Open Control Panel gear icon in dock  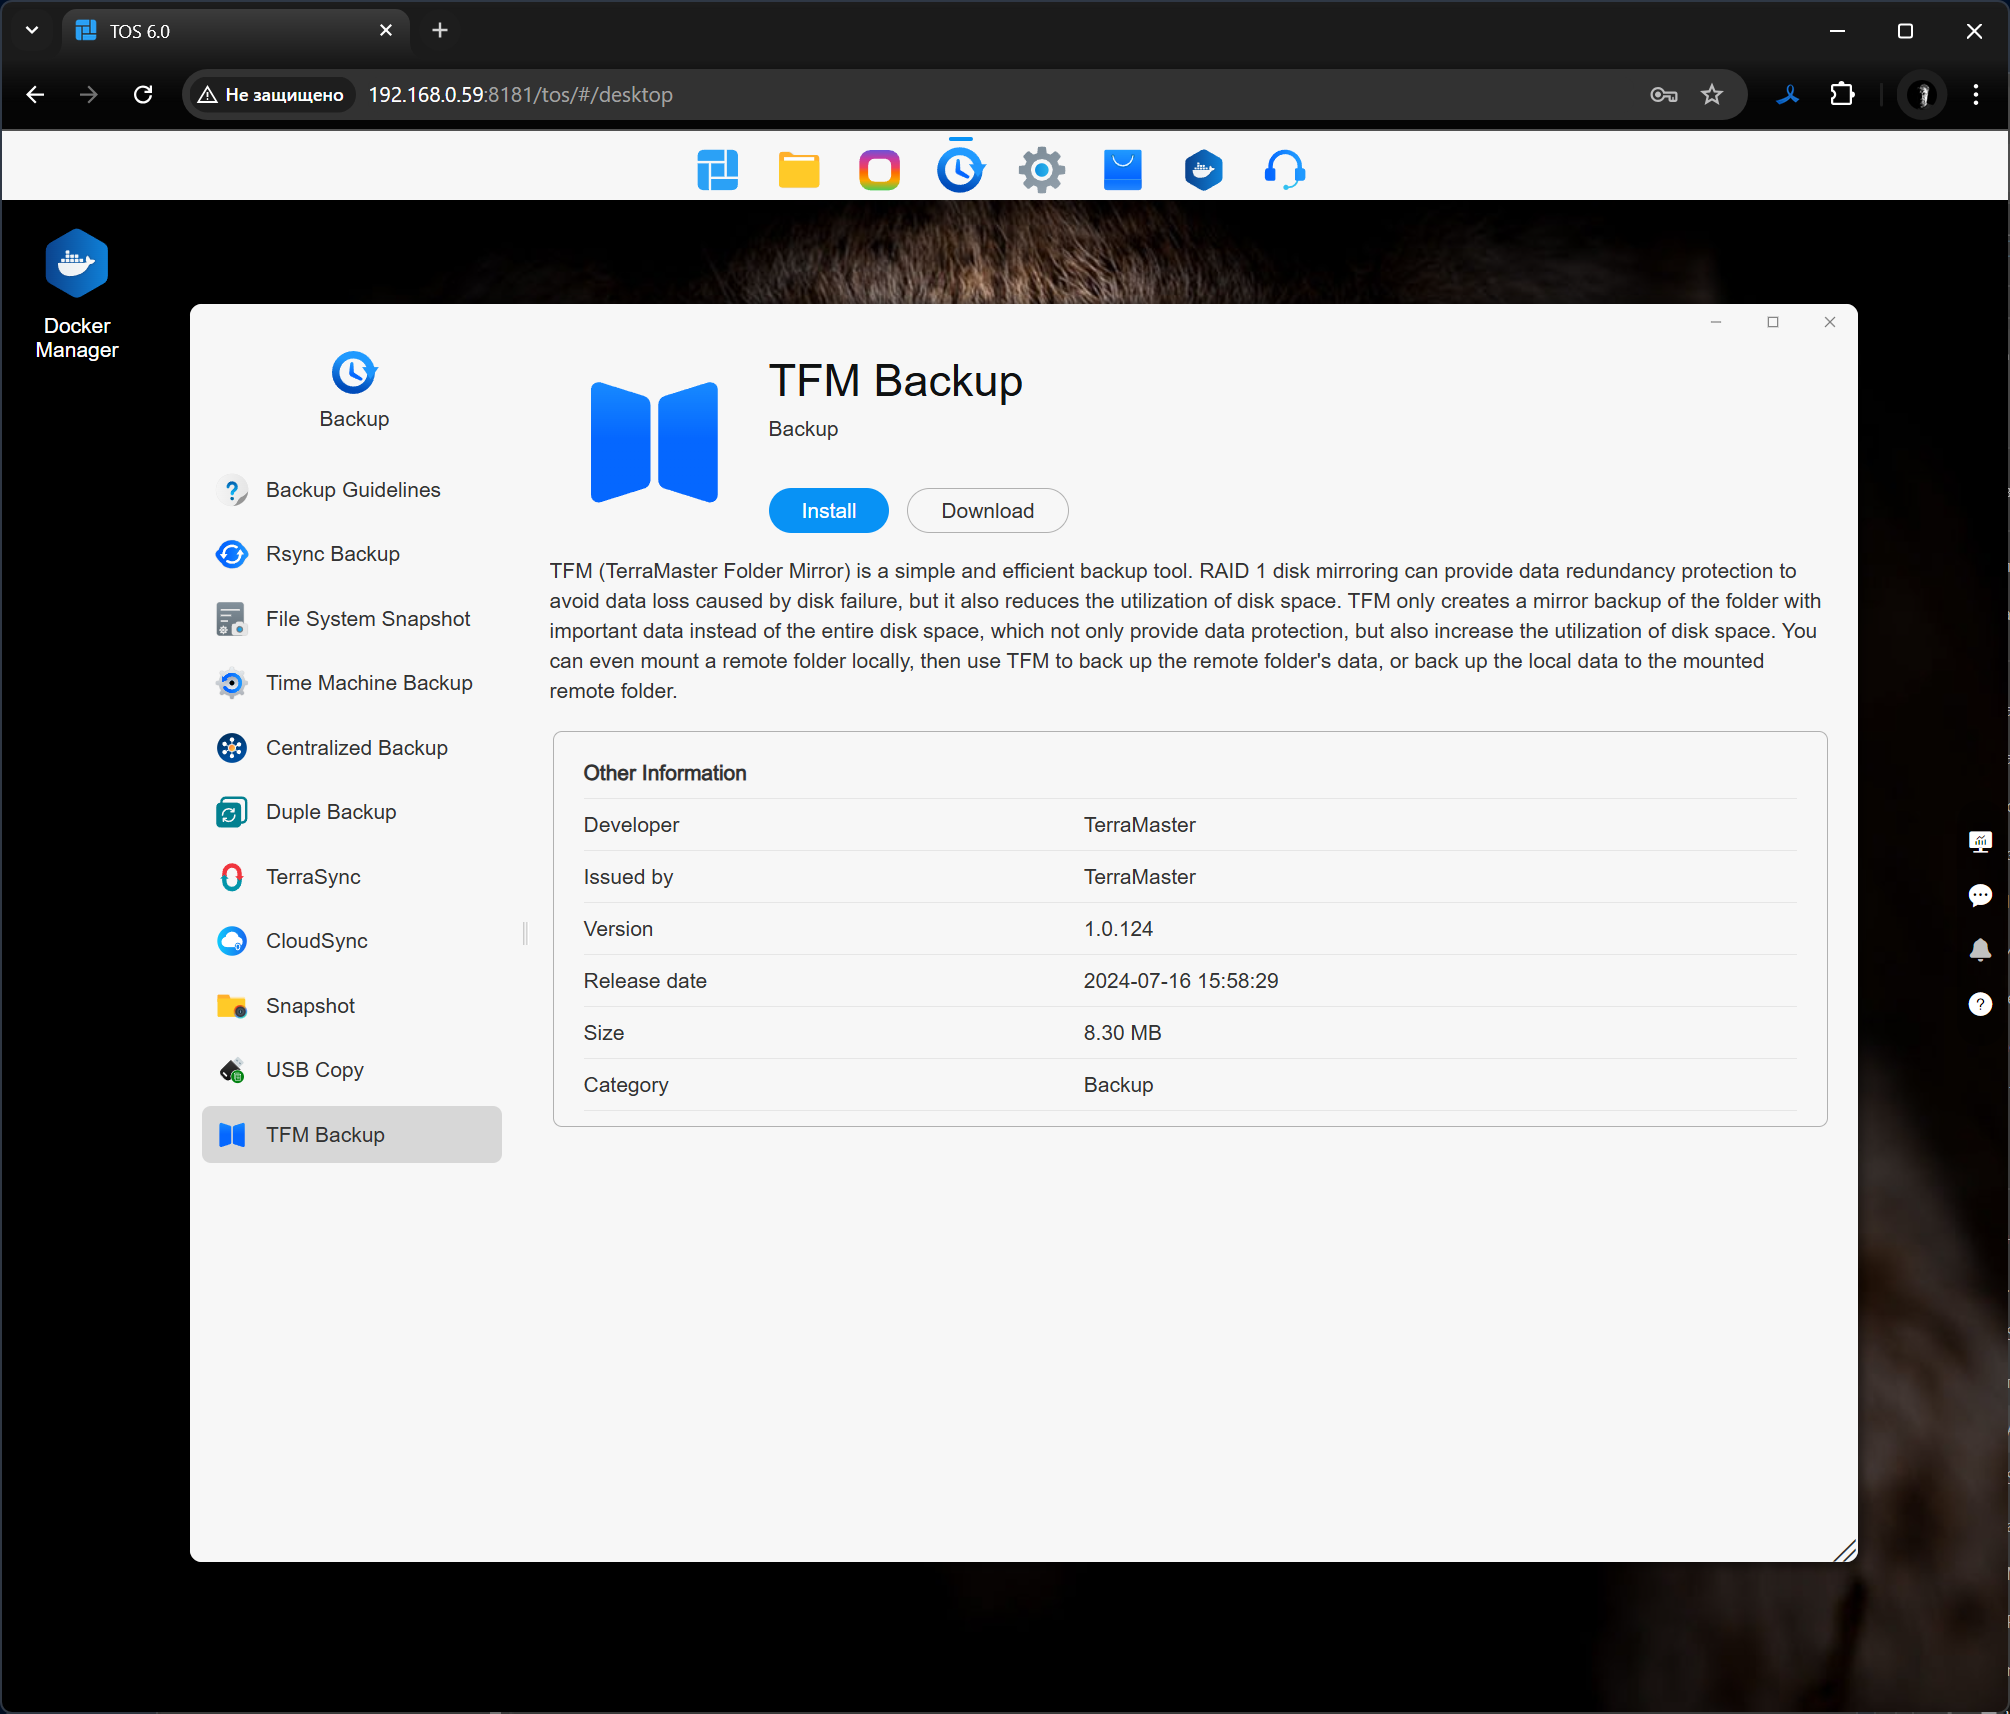(1041, 170)
